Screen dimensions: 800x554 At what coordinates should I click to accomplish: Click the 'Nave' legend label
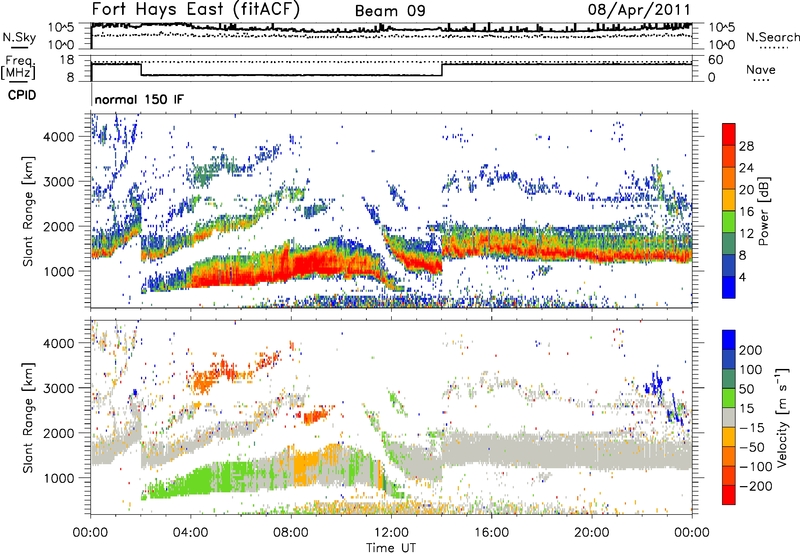coord(761,70)
